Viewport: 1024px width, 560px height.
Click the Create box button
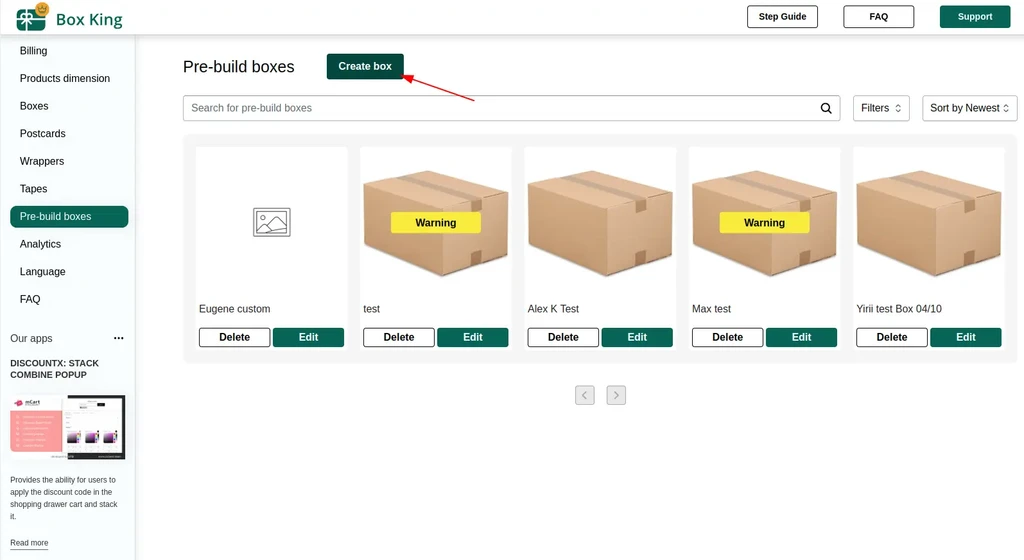click(x=365, y=67)
